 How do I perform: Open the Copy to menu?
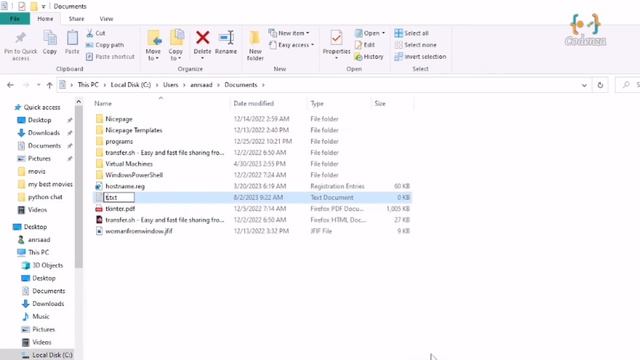176,44
